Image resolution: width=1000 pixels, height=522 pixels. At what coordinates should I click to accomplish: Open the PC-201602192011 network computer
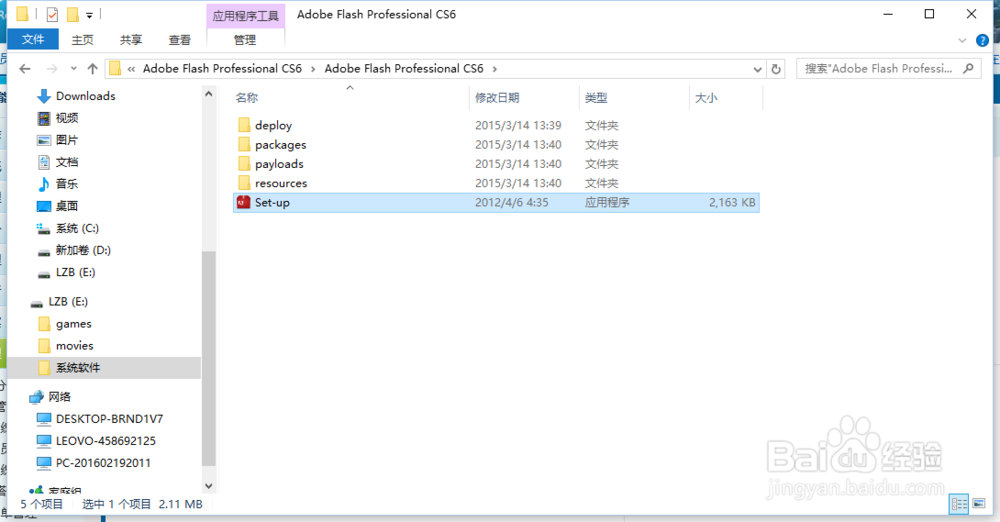click(x=103, y=463)
